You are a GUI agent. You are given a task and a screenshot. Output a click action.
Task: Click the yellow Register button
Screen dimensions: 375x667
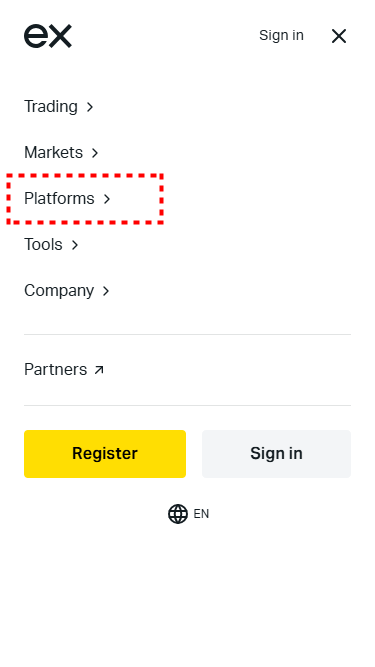(105, 454)
